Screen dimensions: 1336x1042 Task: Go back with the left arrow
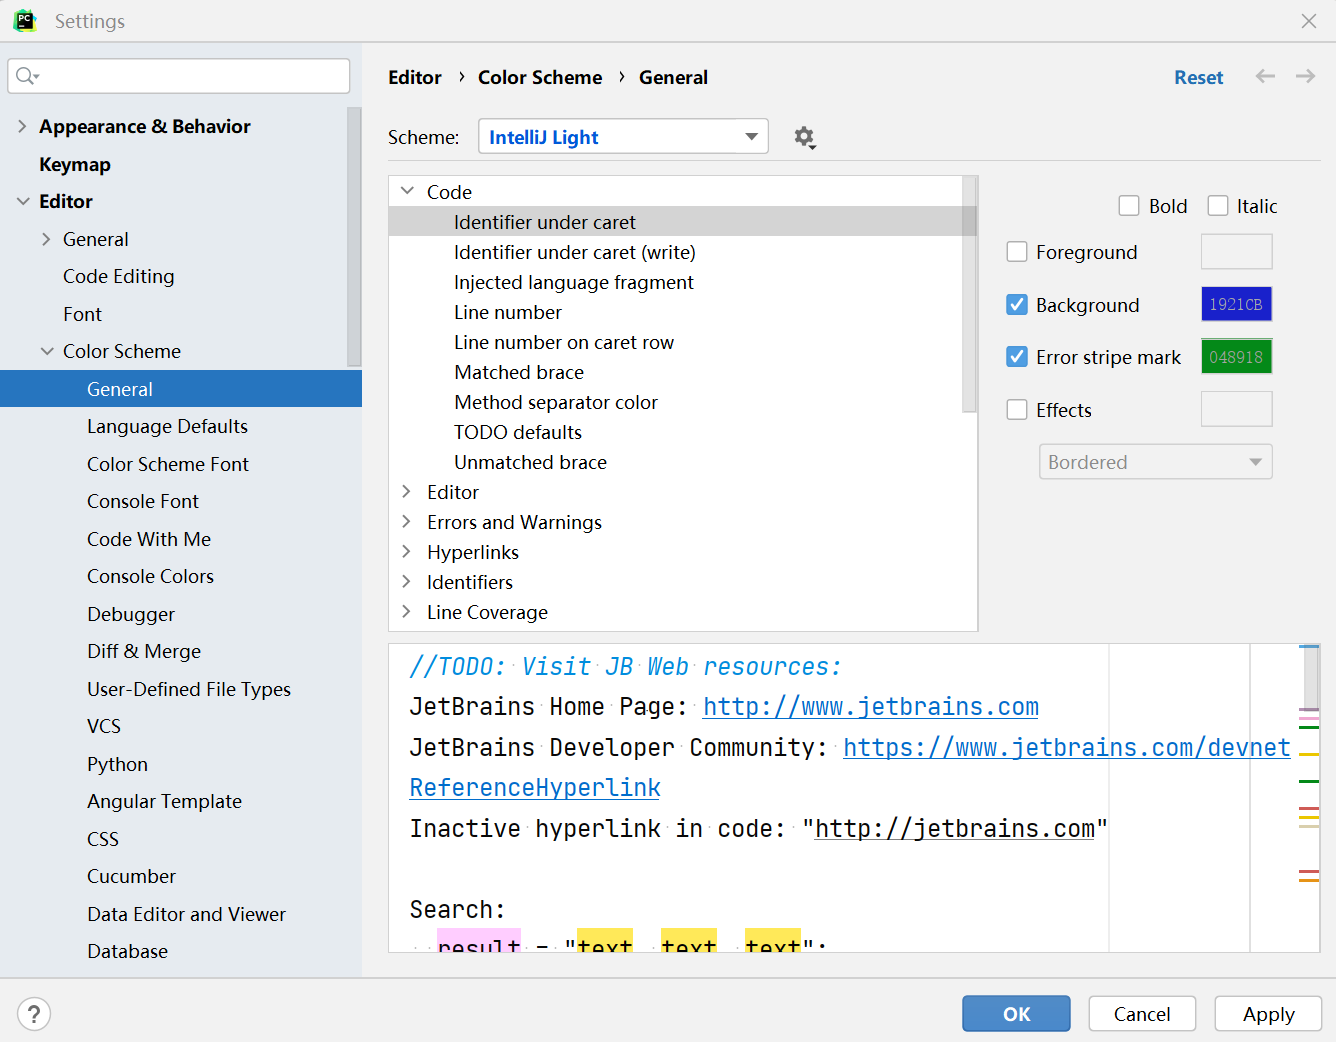click(x=1265, y=77)
